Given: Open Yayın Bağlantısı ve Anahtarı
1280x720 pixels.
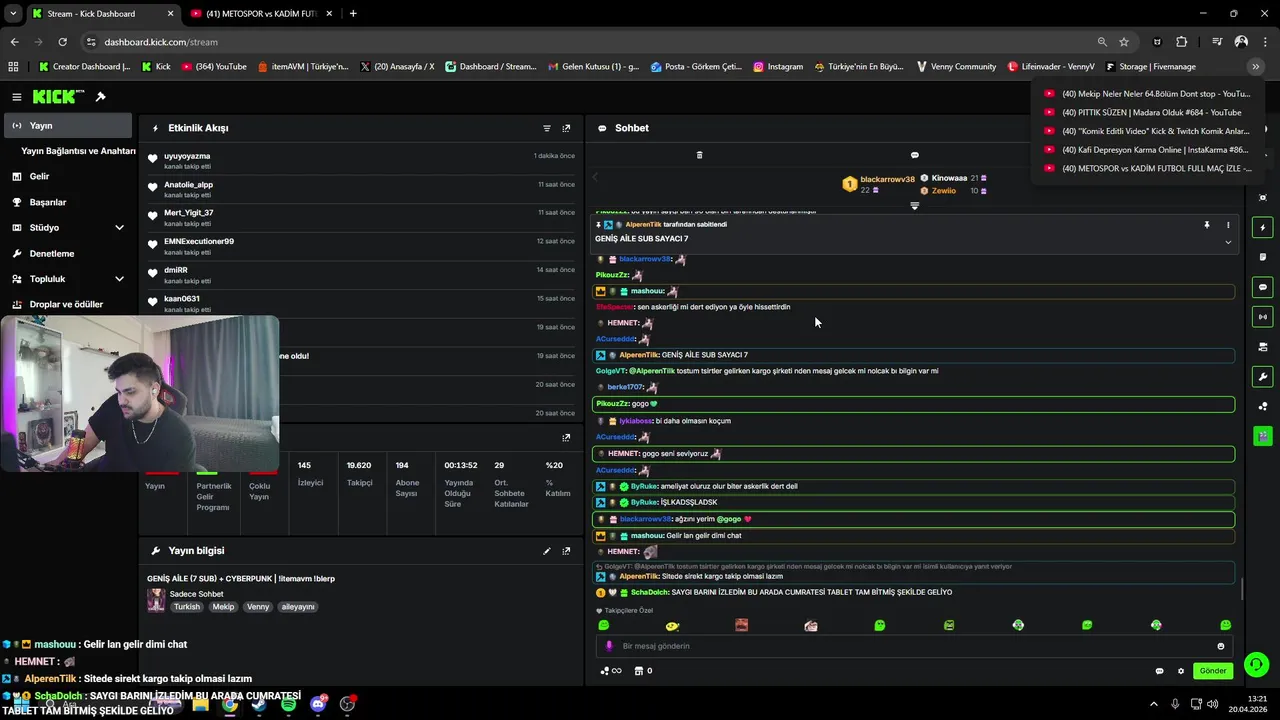Looking at the screenshot, I should click(78, 151).
